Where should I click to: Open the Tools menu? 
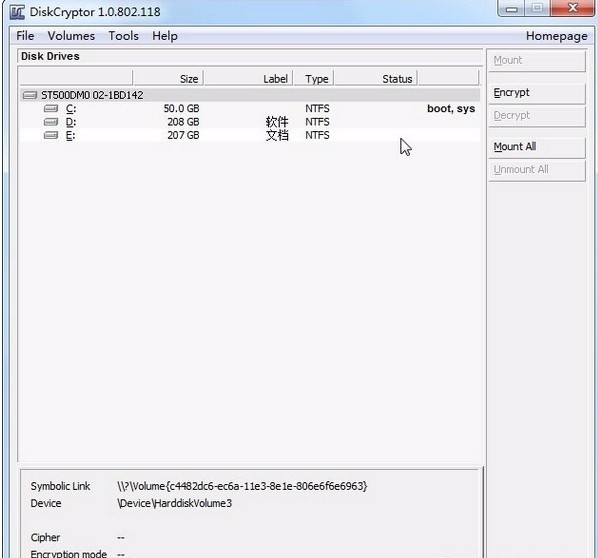point(124,36)
